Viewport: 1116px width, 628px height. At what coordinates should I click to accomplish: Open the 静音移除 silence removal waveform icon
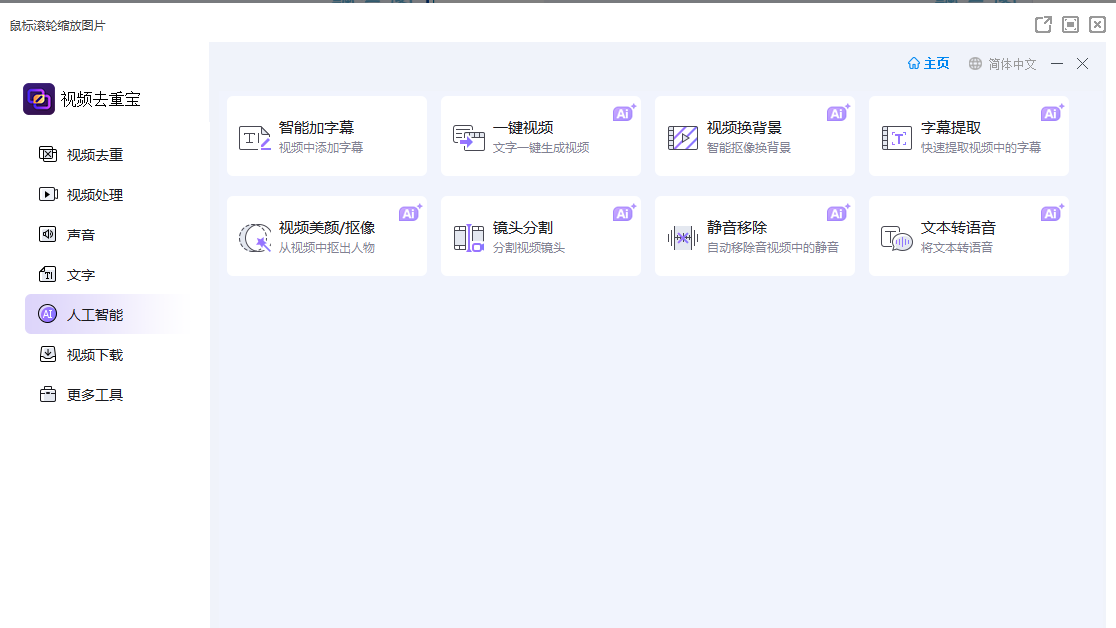click(x=682, y=238)
